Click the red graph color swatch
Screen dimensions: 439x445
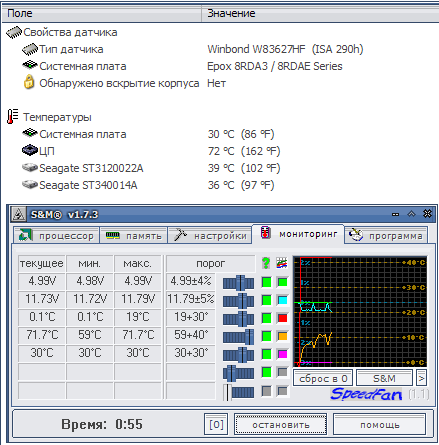[282, 318]
